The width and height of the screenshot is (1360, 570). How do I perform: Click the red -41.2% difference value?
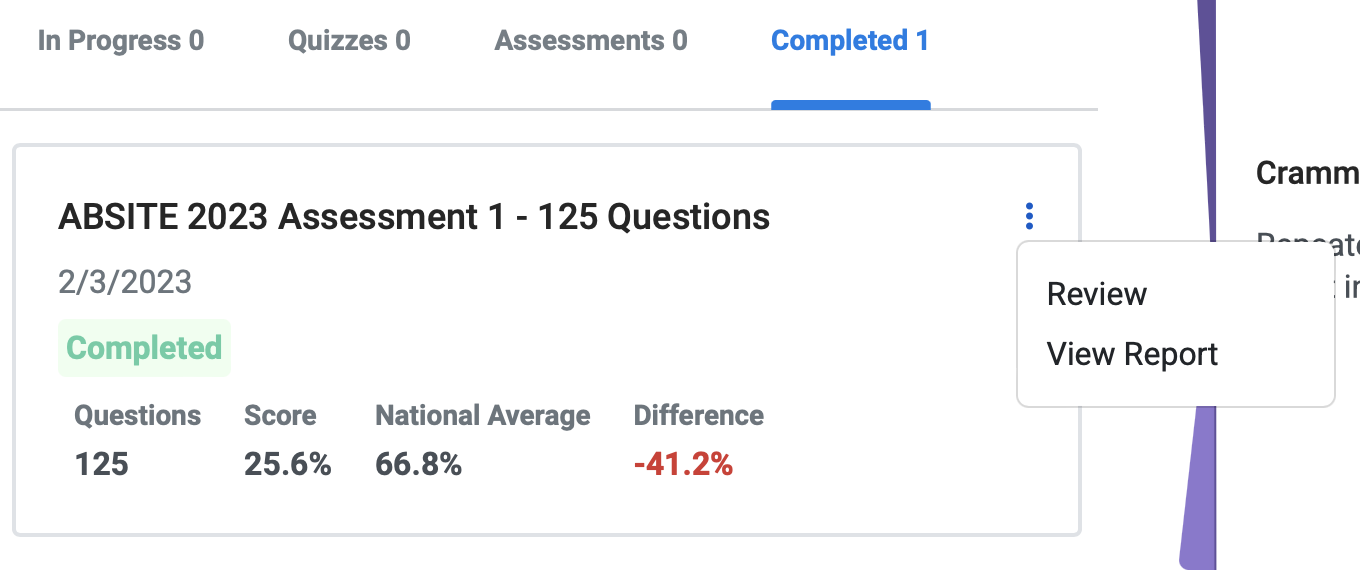683,464
